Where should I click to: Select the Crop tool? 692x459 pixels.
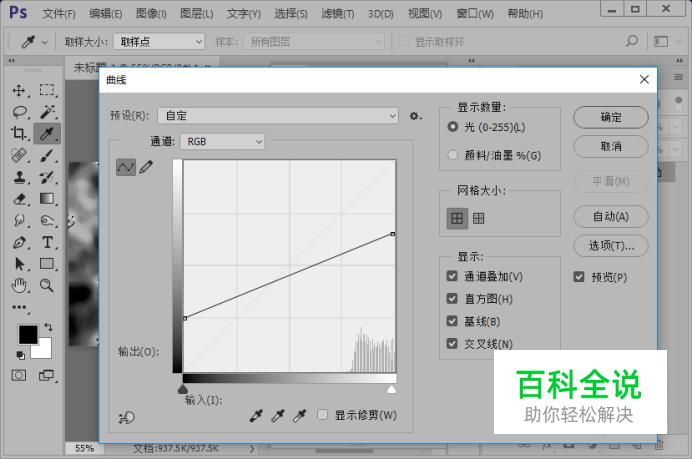click(19, 133)
